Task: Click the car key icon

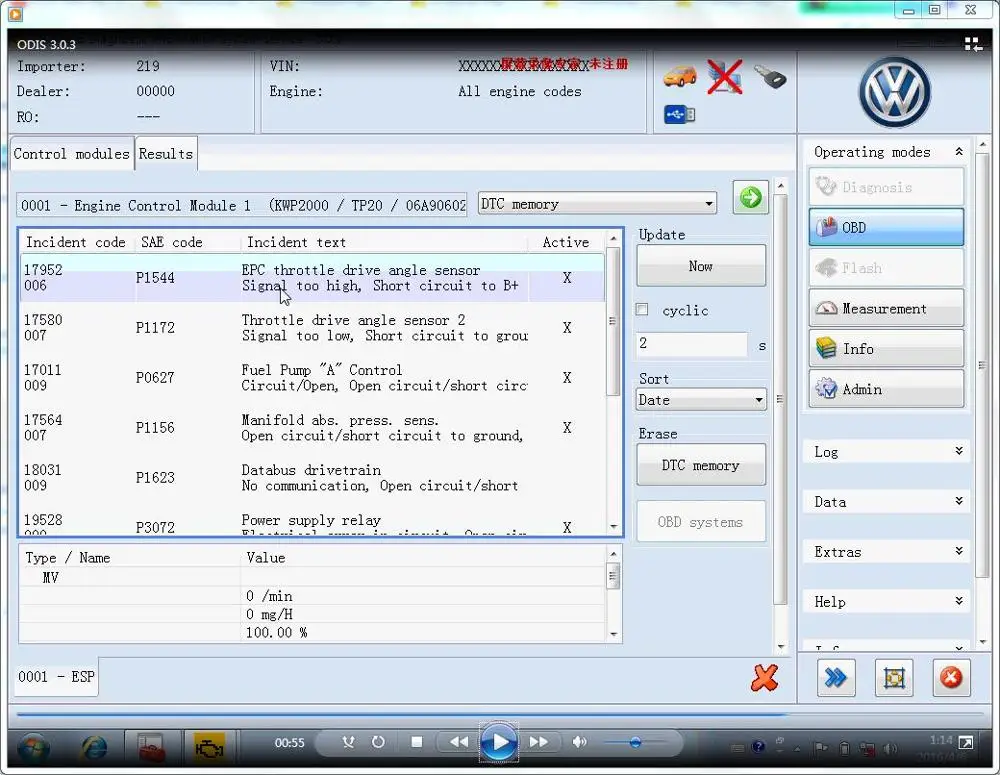Action: tap(770, 77)
